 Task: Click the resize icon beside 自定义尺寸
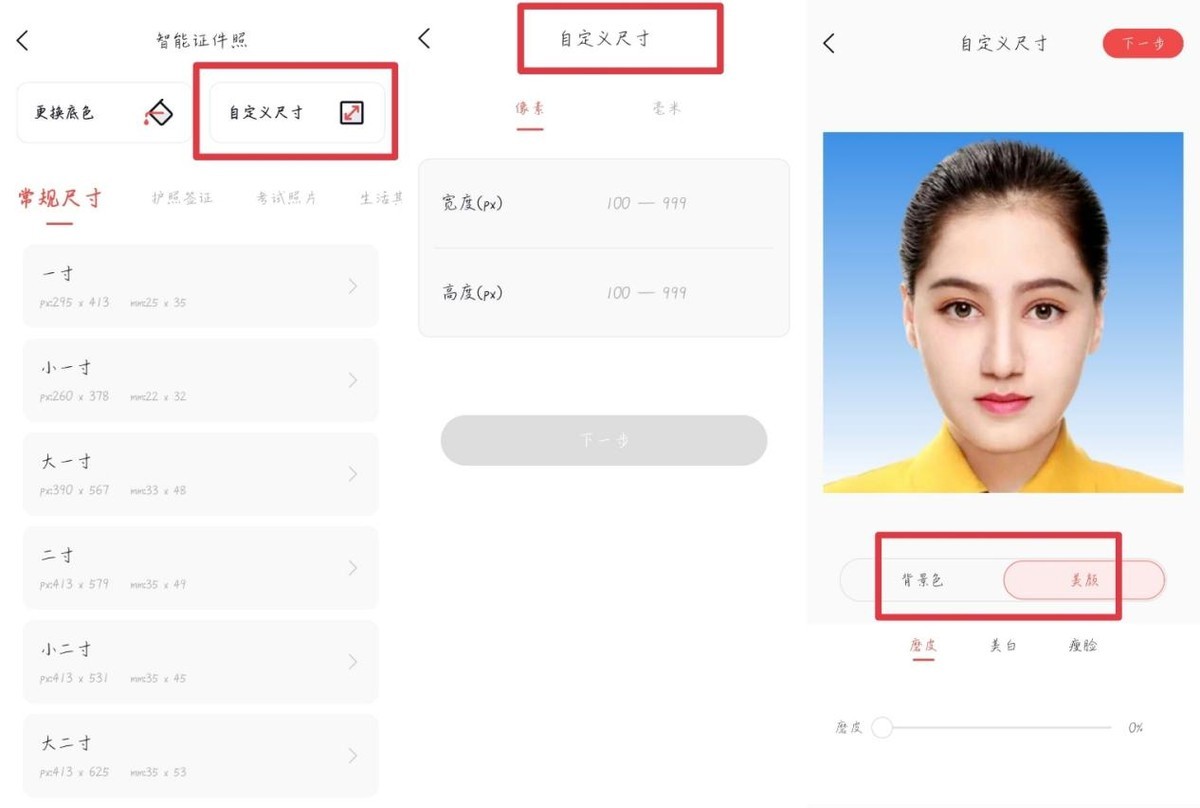(x=350, y=113)
